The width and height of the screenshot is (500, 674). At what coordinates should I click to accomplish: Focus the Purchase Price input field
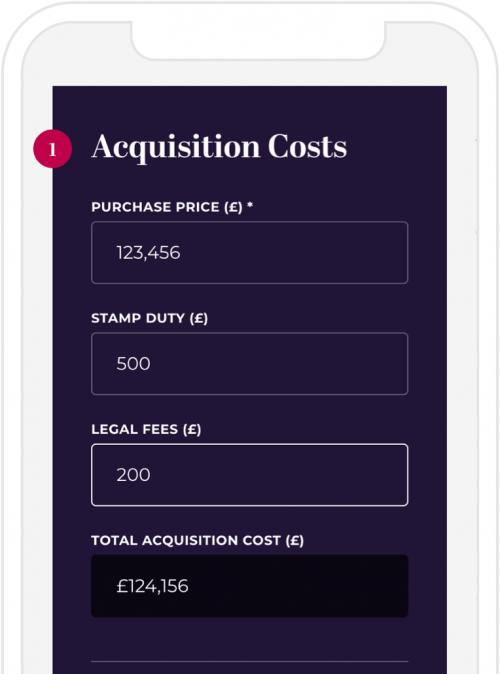249,253
